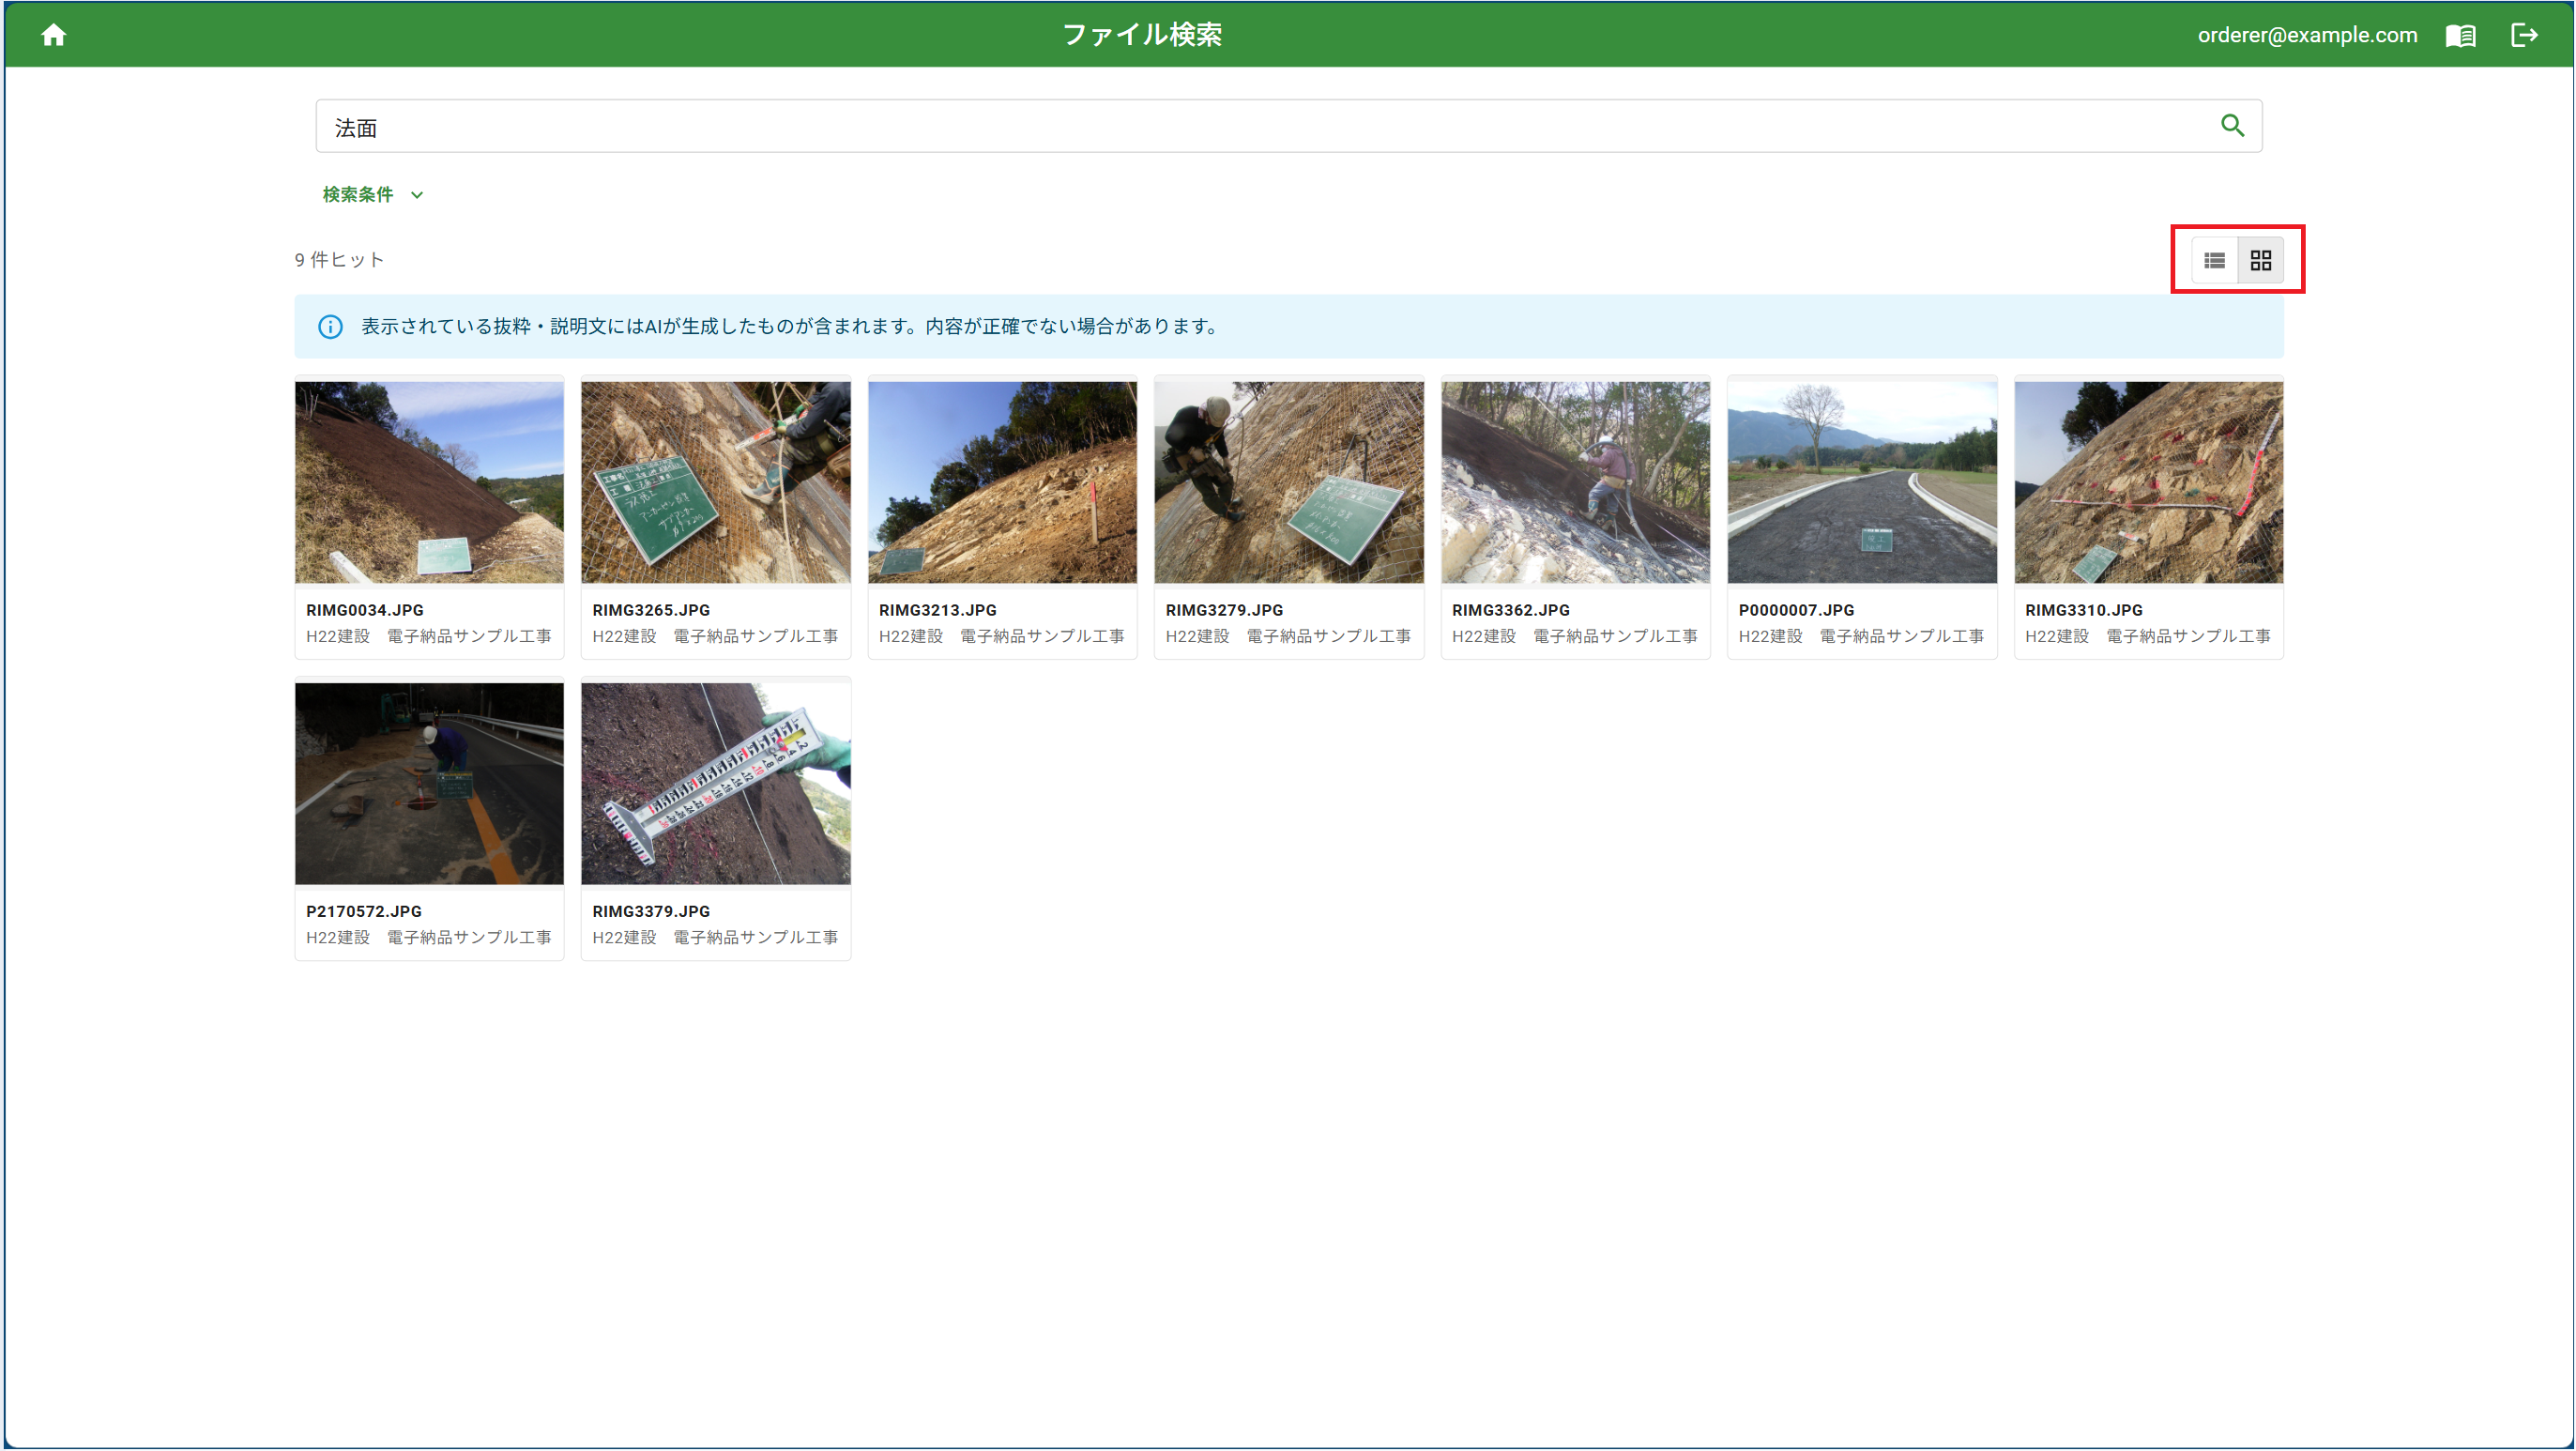Select the file name RIMG3379.JPG
Viewport: 2576px width, 1451px height.
coord(651,912)
